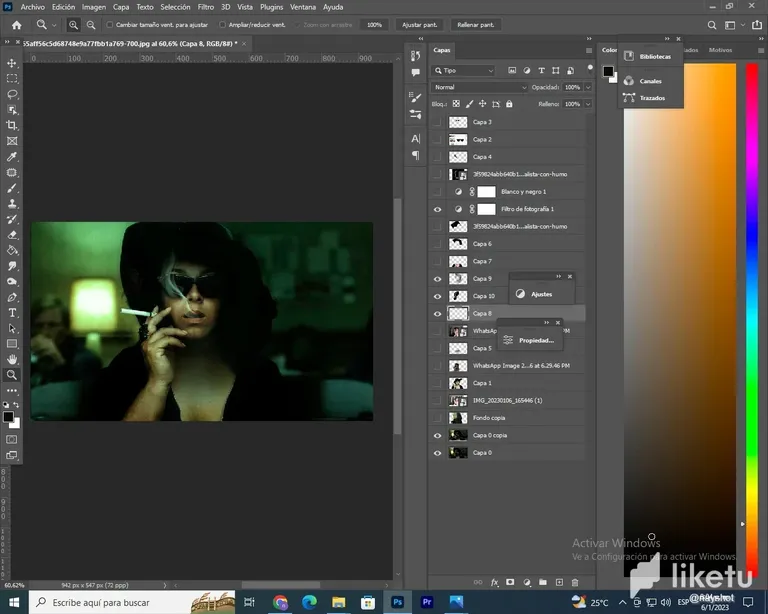
Task: Collapse the Propiedades floating panel
Action: [547, 323]
